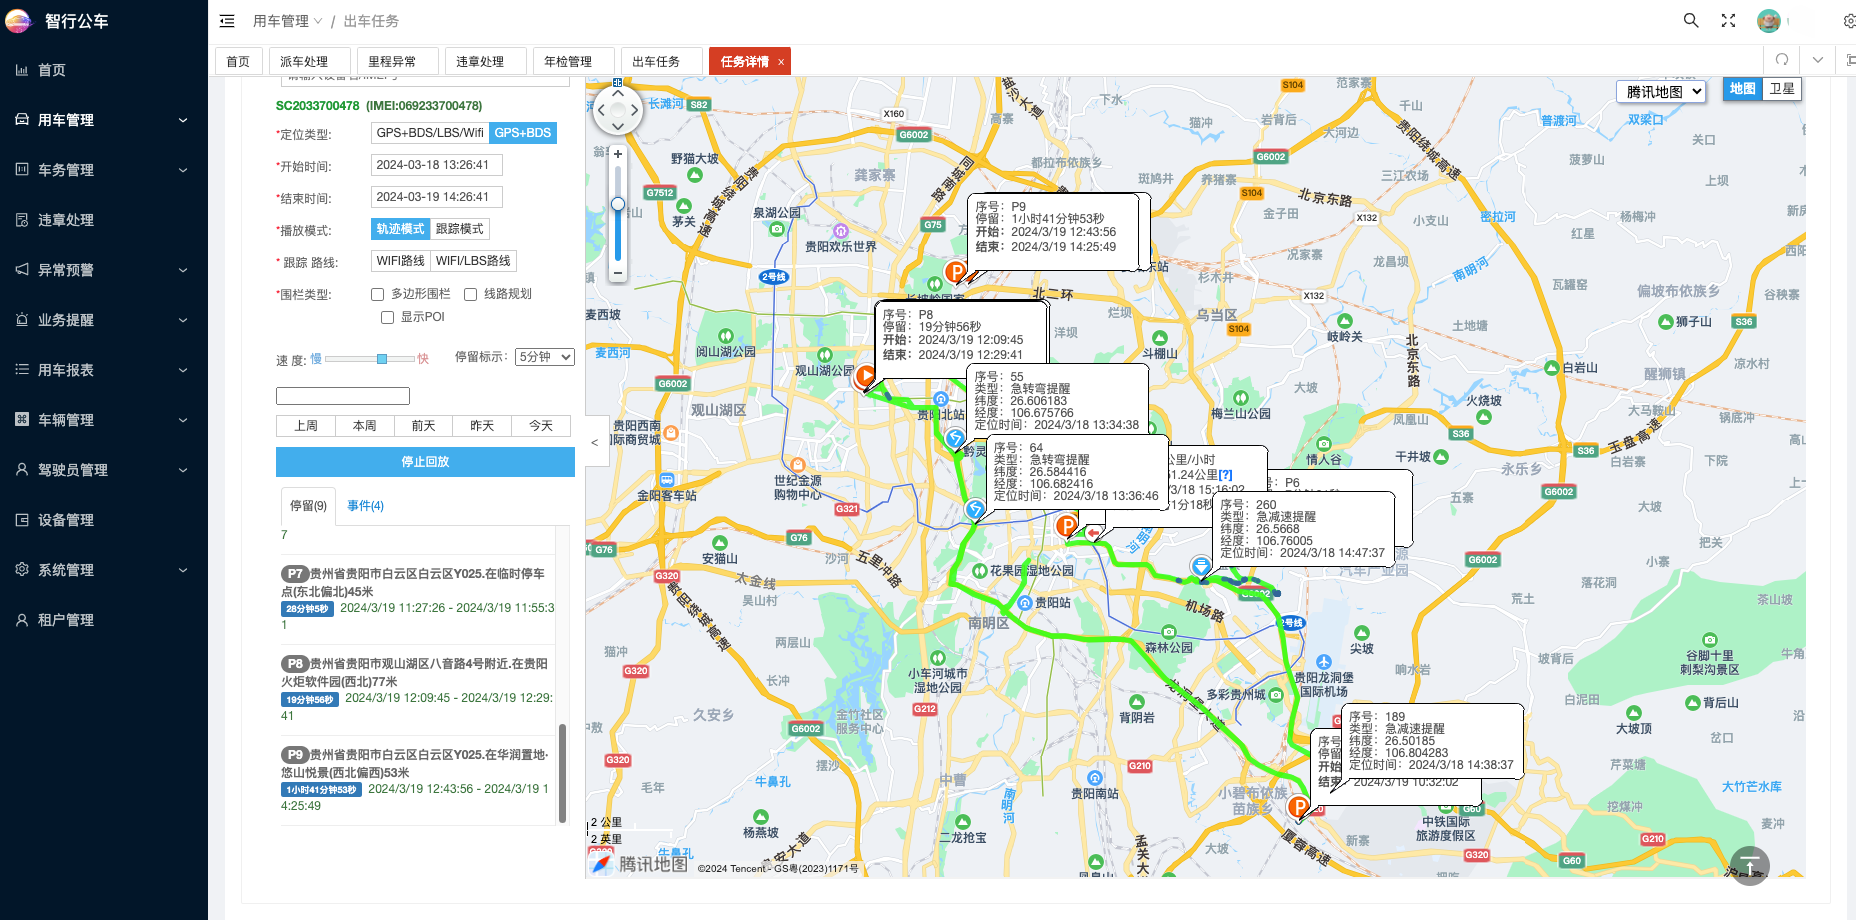Image resolution: width=1856 pixels, height=920 pixels.
Task: Enable the 线路规划 checkbox
Action: (471, 294)
